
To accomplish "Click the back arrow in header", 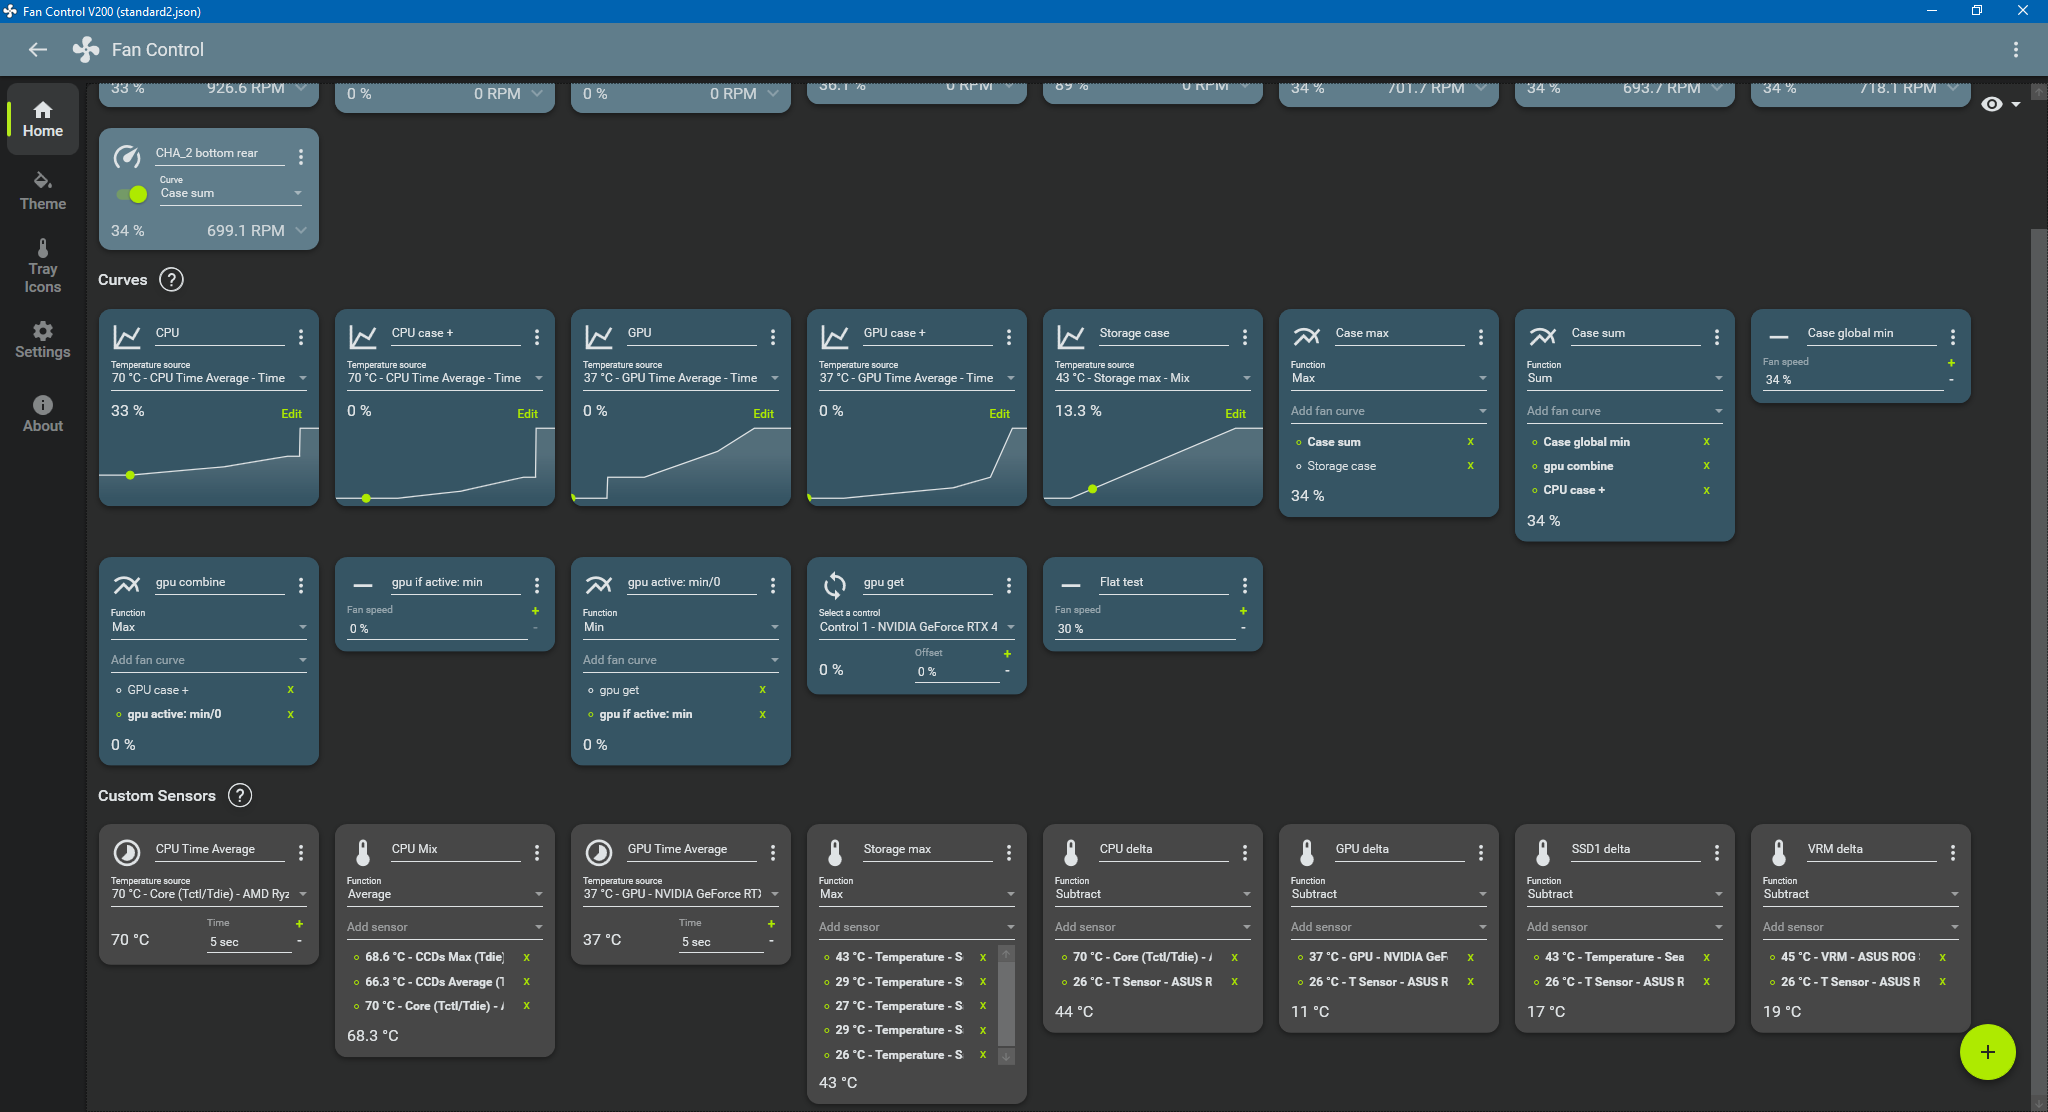I will [38, 50].
